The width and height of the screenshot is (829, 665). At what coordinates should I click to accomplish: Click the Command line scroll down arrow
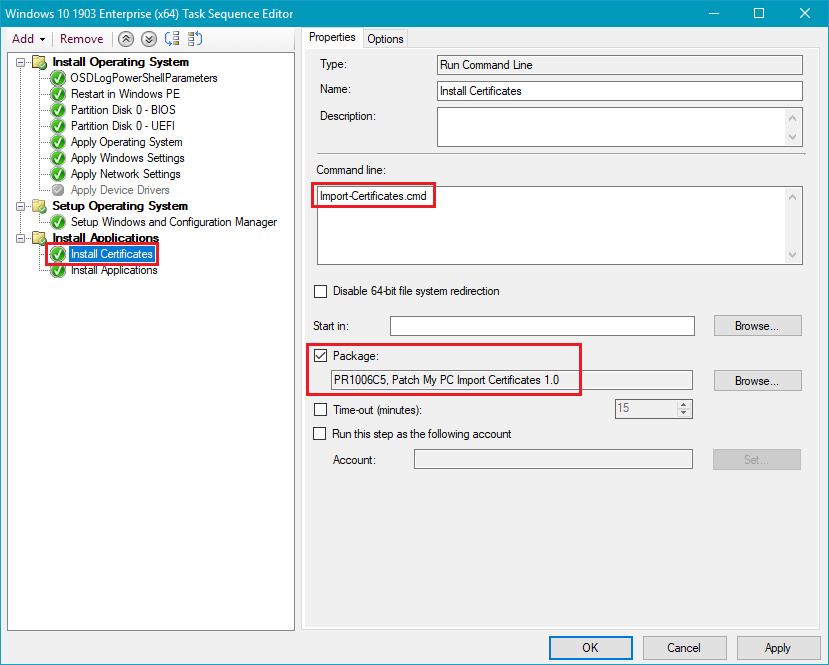coord(792,254)
